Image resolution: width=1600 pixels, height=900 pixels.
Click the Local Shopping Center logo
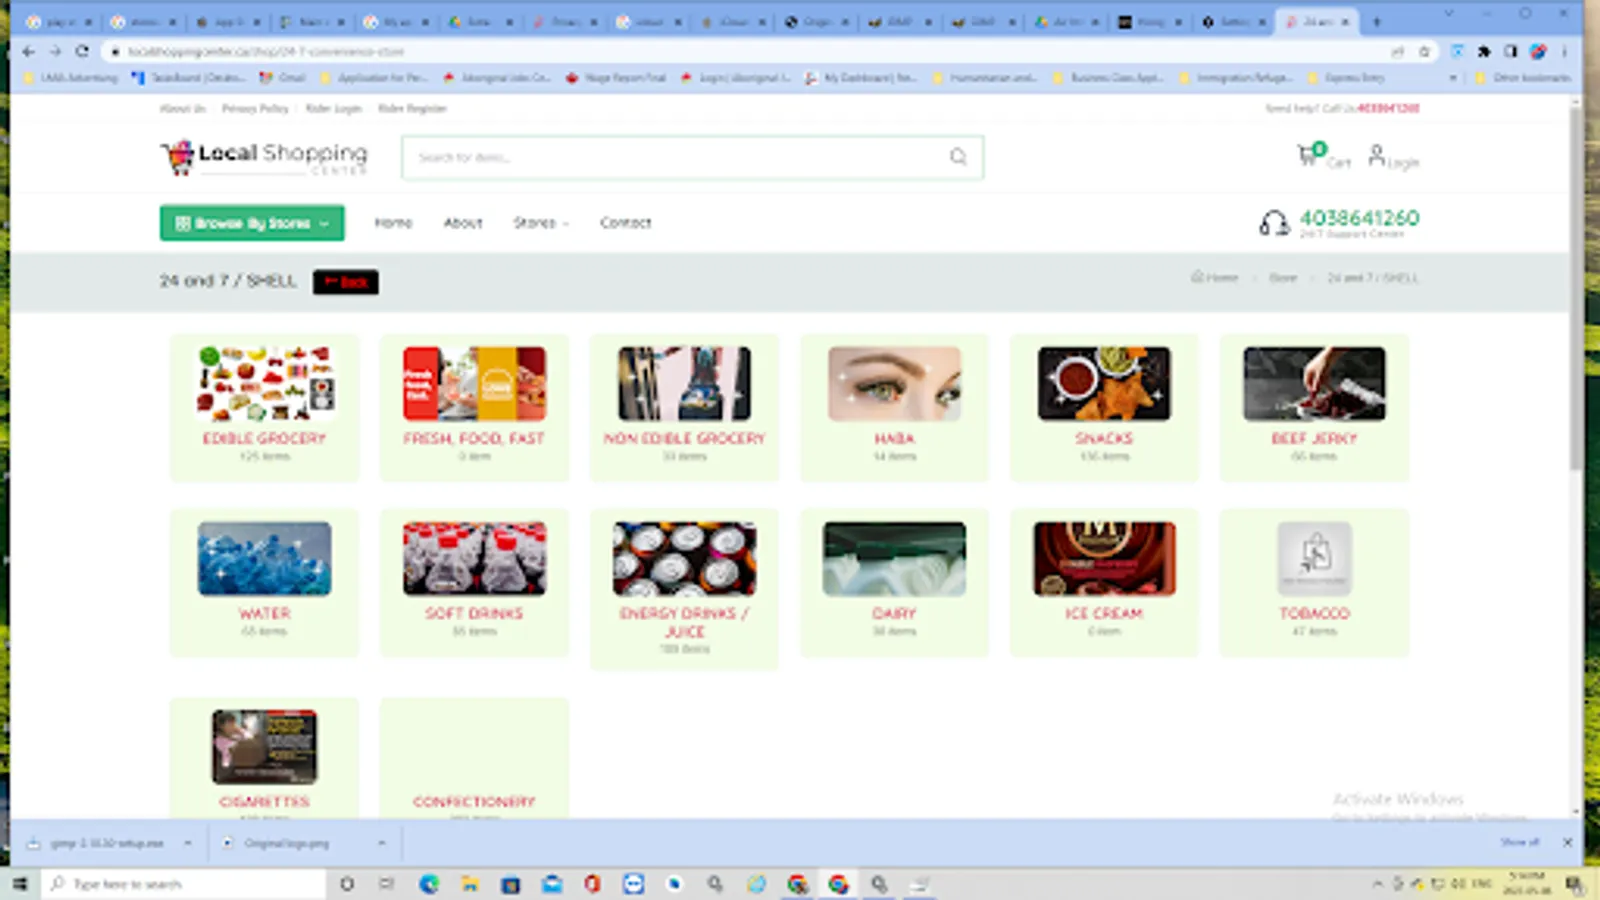[x=264, y=157]
